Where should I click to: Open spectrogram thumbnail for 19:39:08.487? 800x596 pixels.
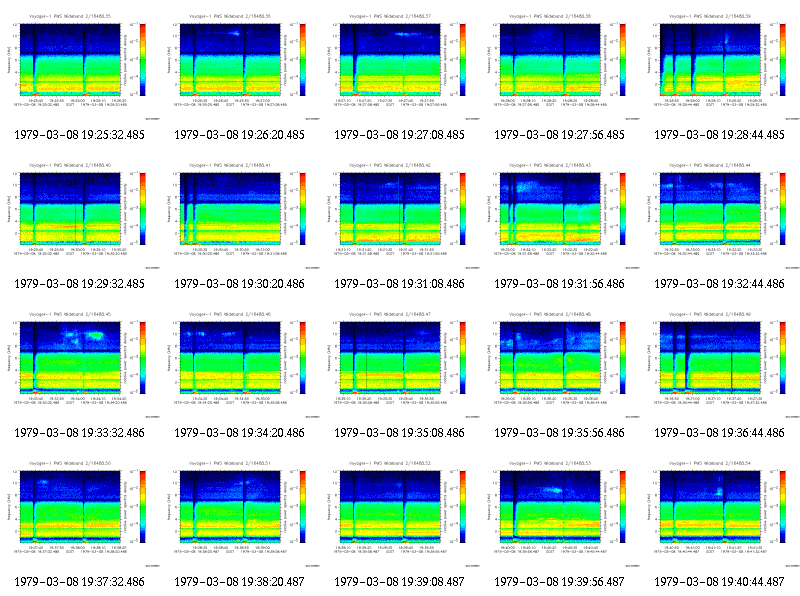coord(400,513)
